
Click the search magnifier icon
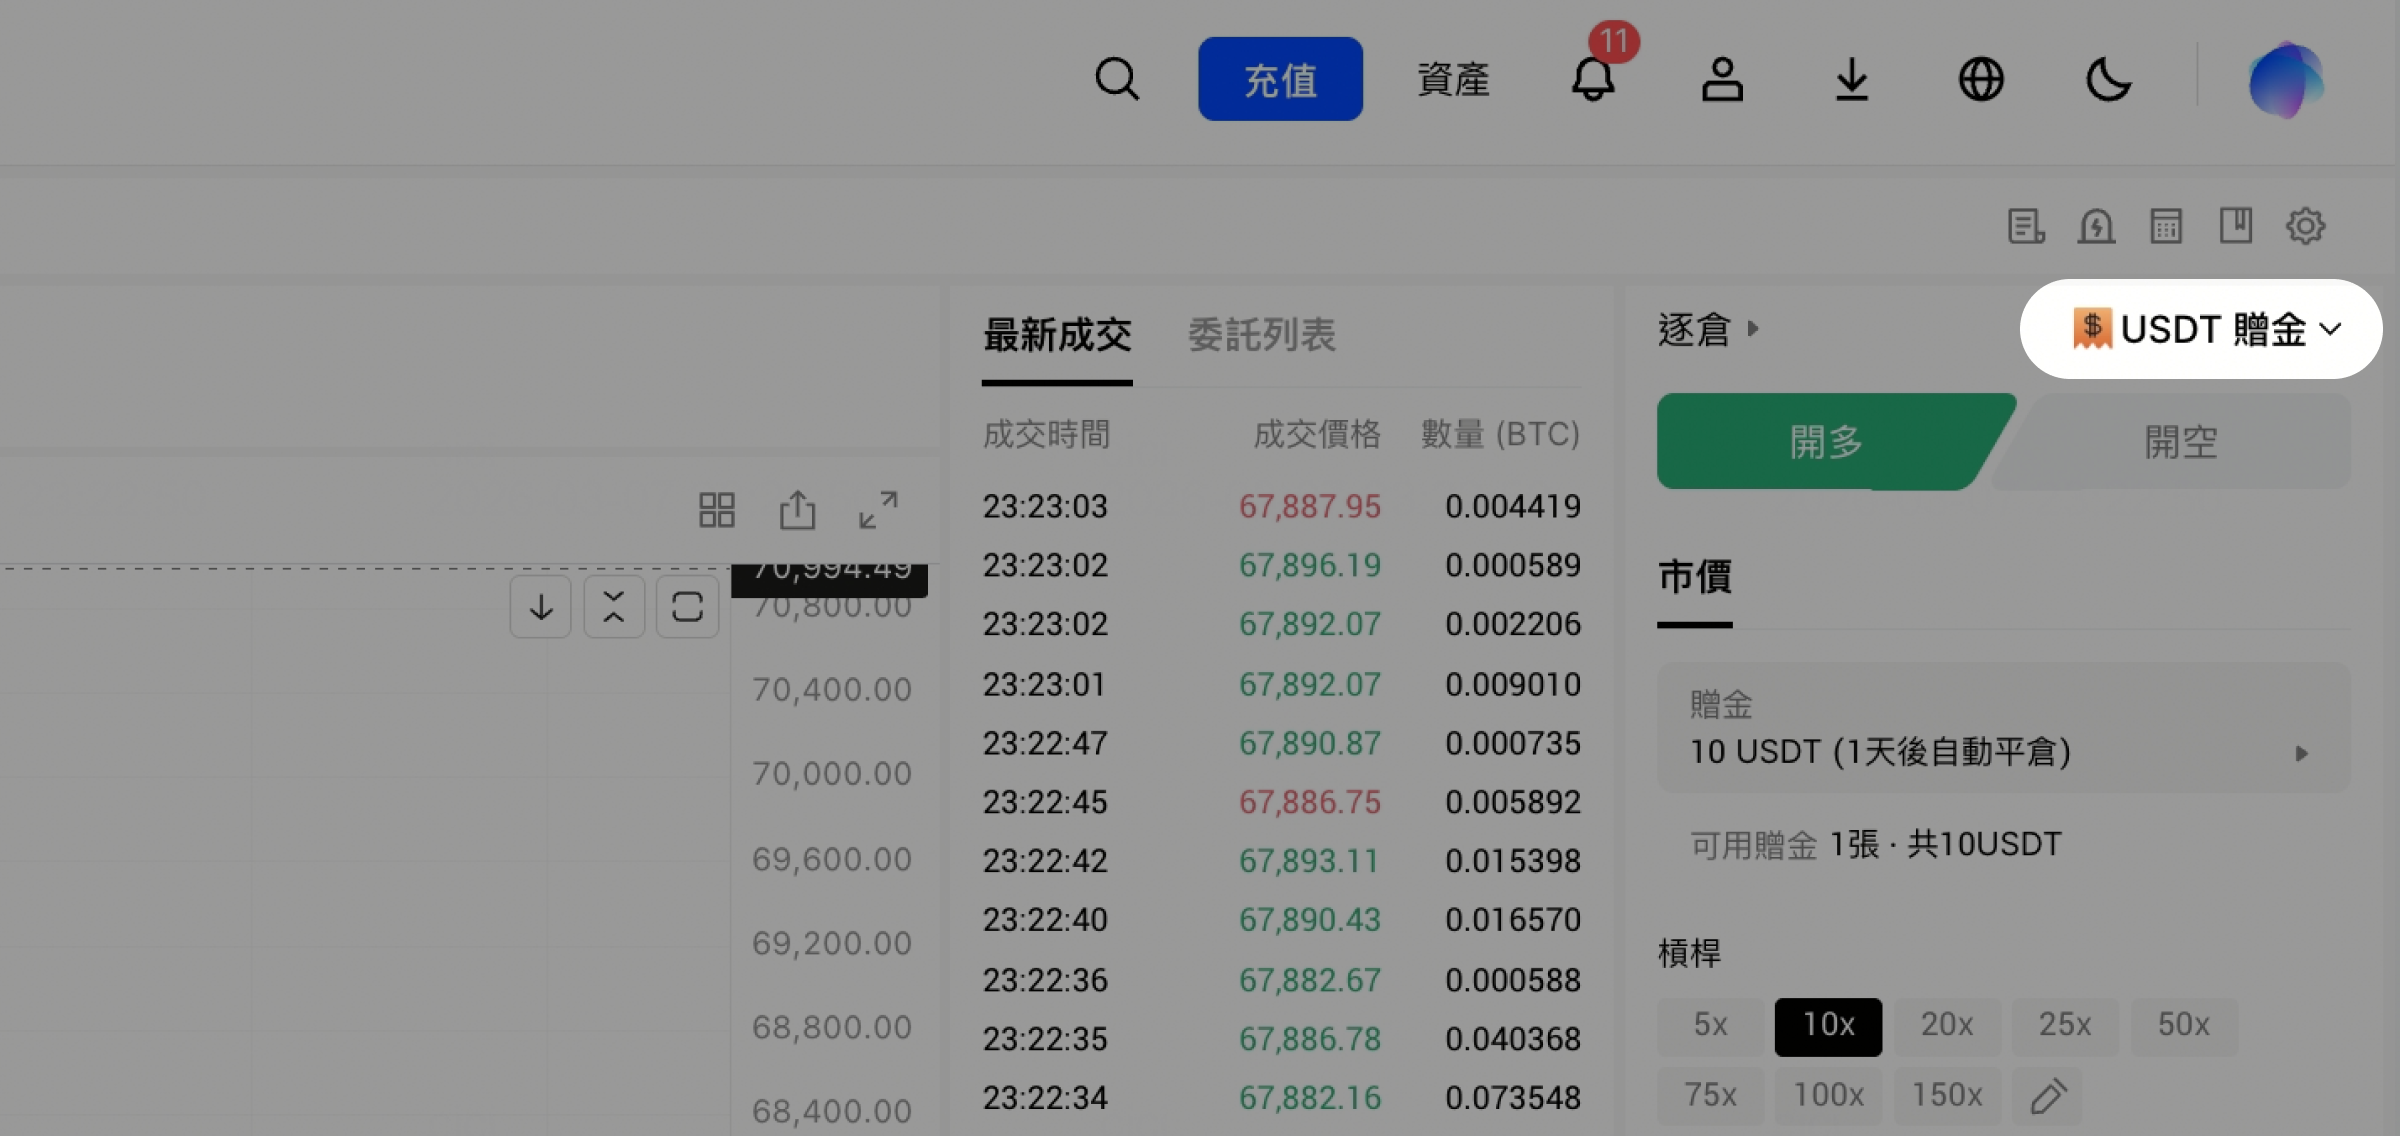(x=1116, y=79)
